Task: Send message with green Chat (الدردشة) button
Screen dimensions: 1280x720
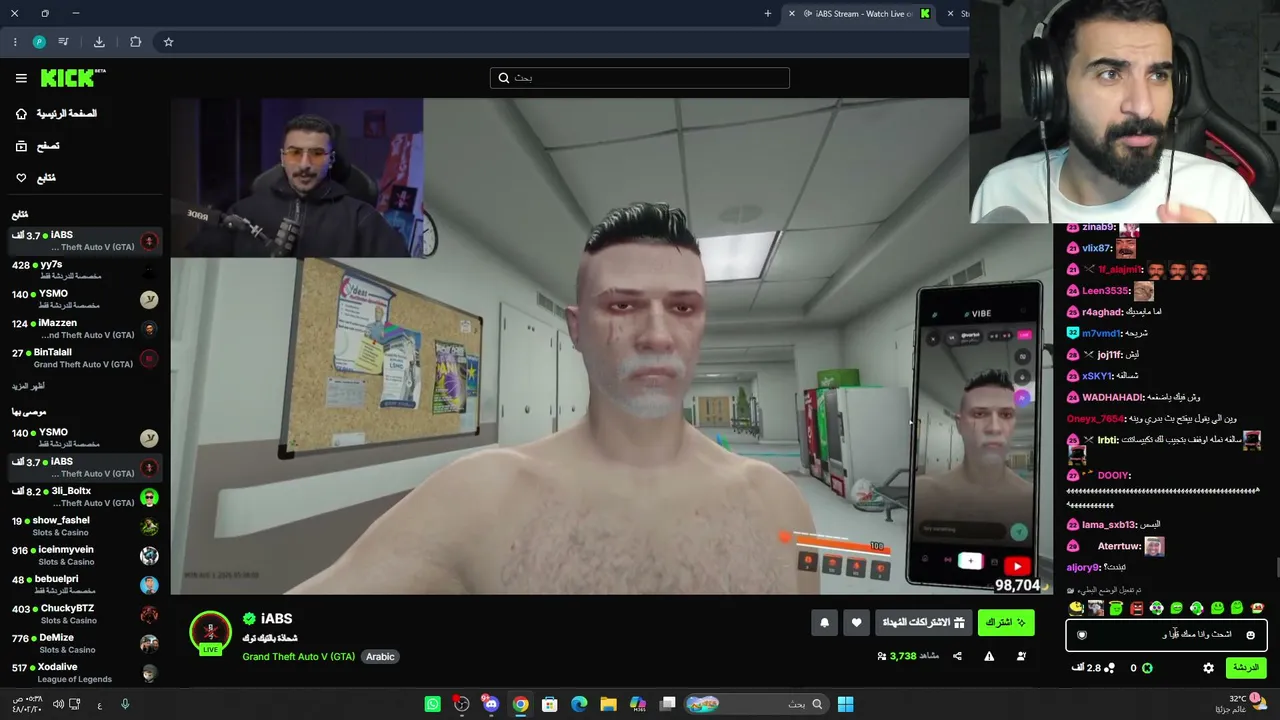Action: pyautogui.click(x=1245, y=668)
